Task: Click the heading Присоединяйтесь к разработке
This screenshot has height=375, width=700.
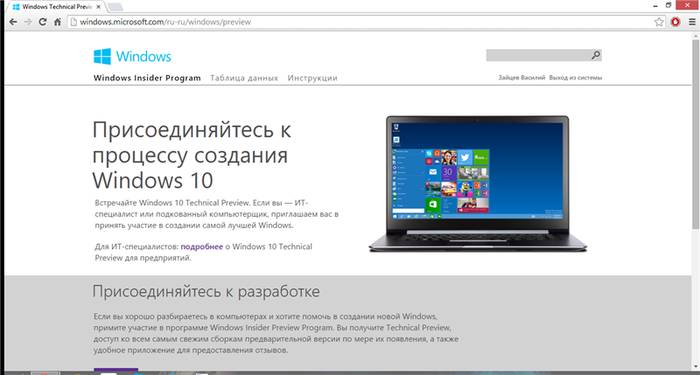Action: (x=206, y=292)
